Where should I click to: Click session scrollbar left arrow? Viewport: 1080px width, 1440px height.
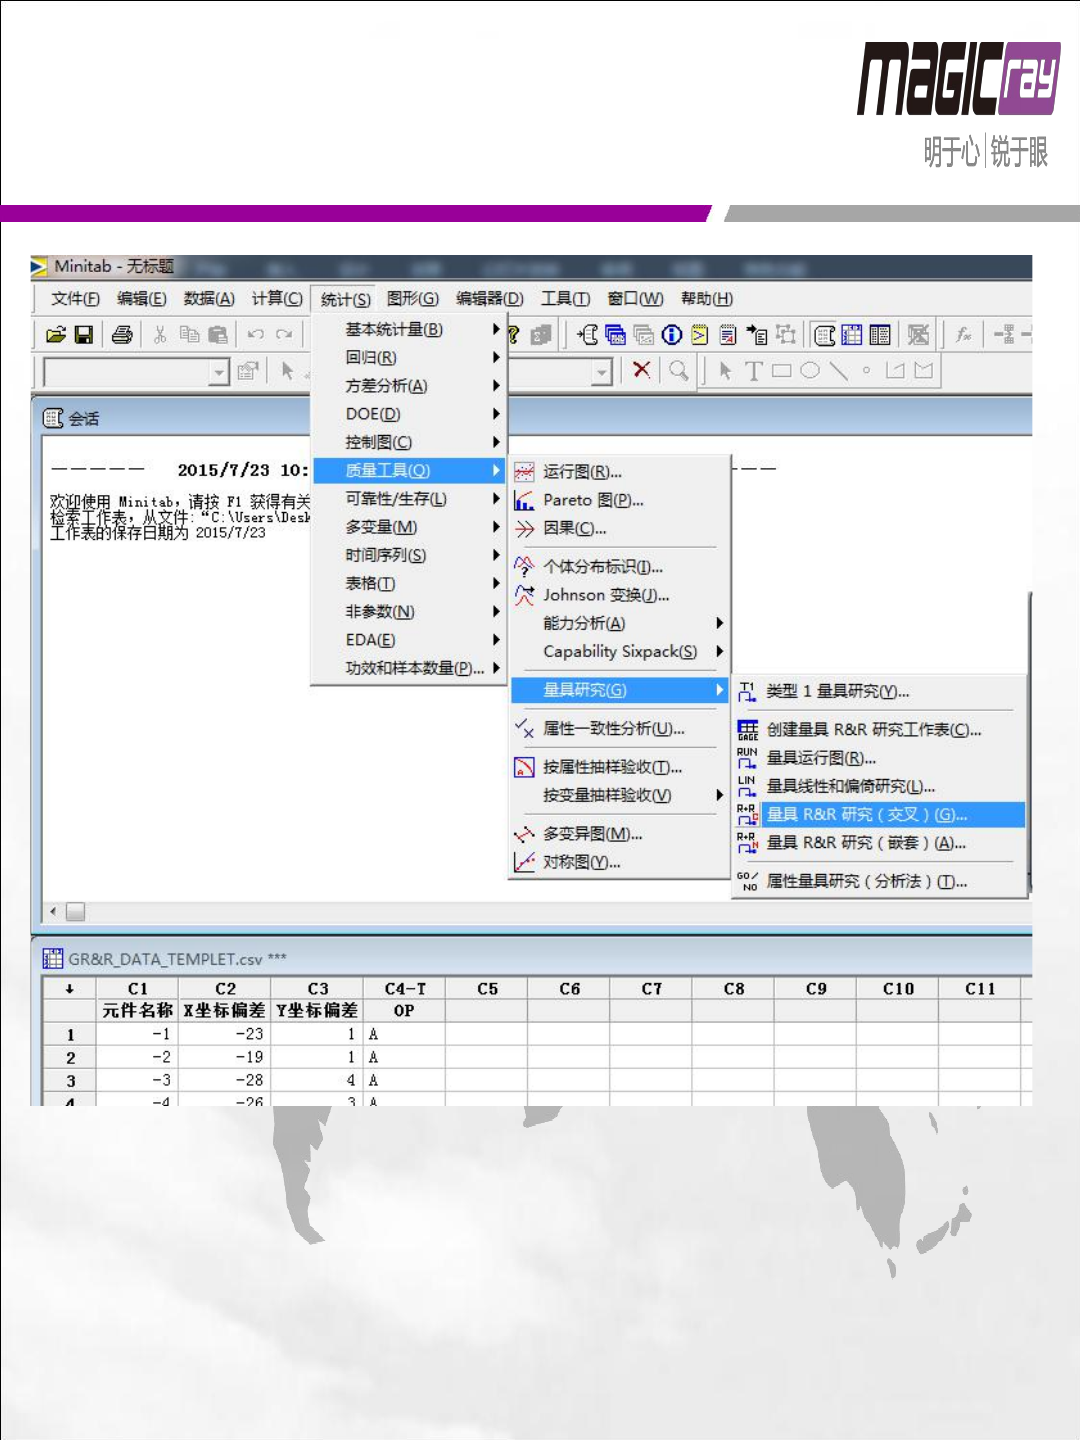pyautogui.click(x=53, y=912)
